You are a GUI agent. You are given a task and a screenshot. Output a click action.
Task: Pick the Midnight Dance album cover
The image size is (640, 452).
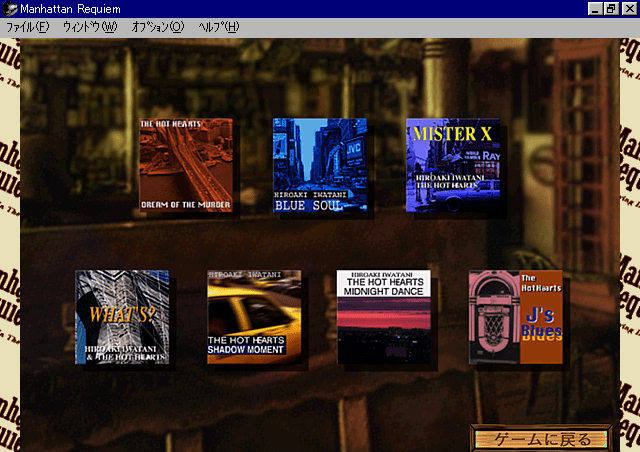click(384, 317)
